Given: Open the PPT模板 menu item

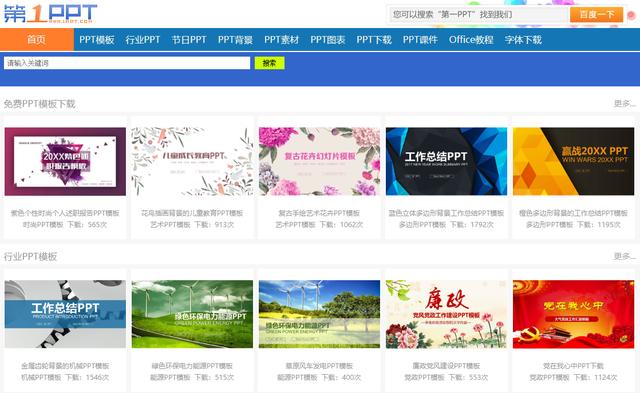Looking at the screenshot, I should pyautogui.click(x=97, y=40).
